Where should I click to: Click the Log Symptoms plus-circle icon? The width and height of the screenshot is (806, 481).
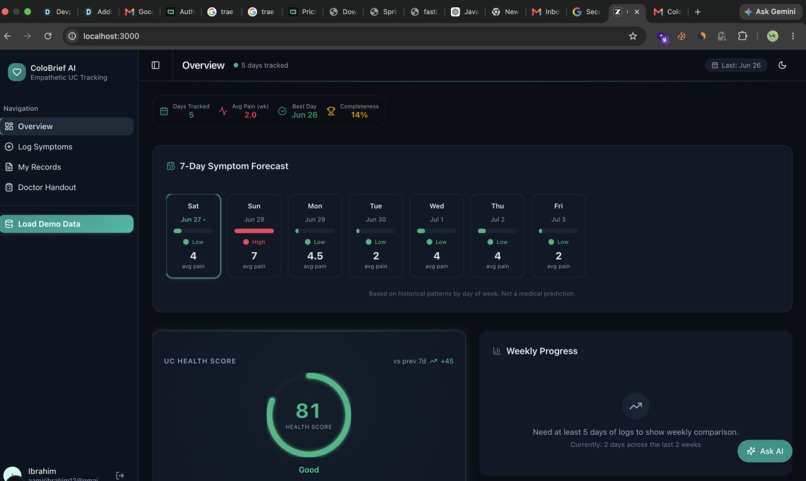click(9, 147)
